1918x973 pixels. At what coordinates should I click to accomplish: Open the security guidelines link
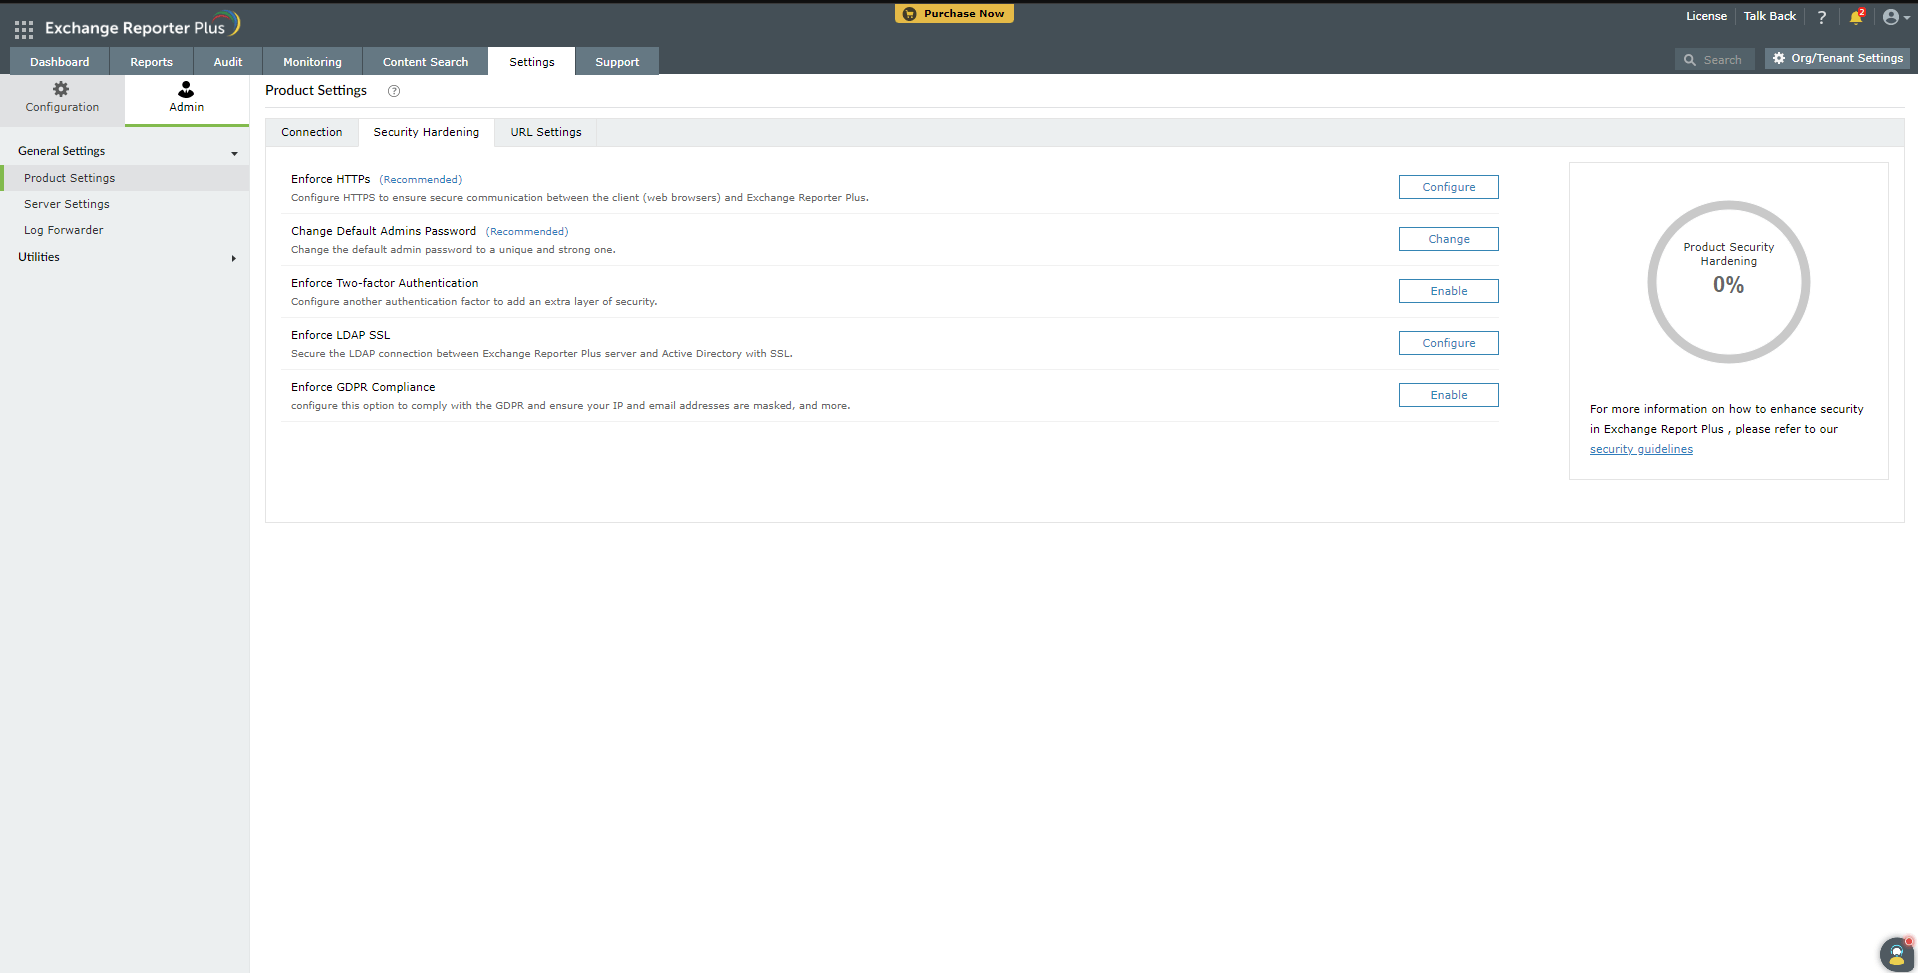1641,449
